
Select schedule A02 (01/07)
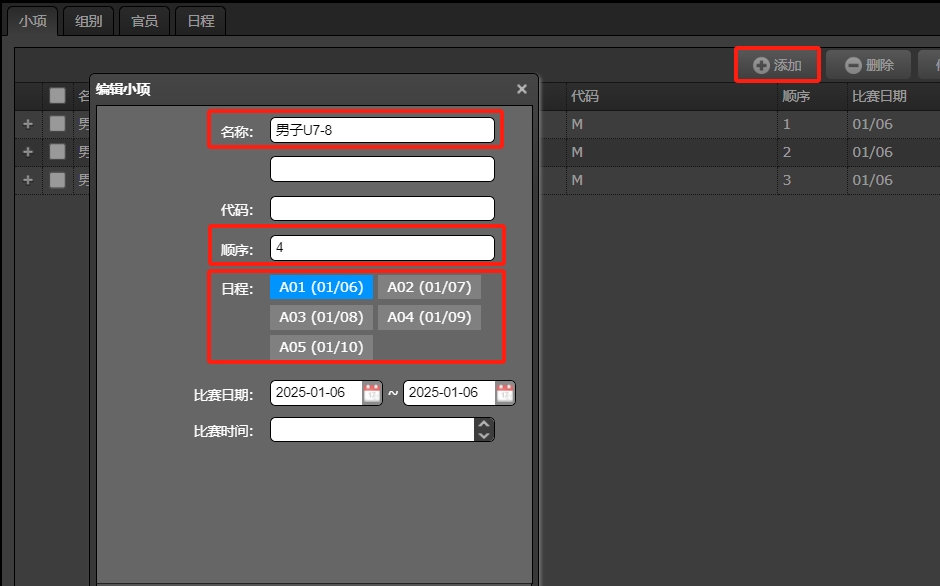tap(429, 287)
